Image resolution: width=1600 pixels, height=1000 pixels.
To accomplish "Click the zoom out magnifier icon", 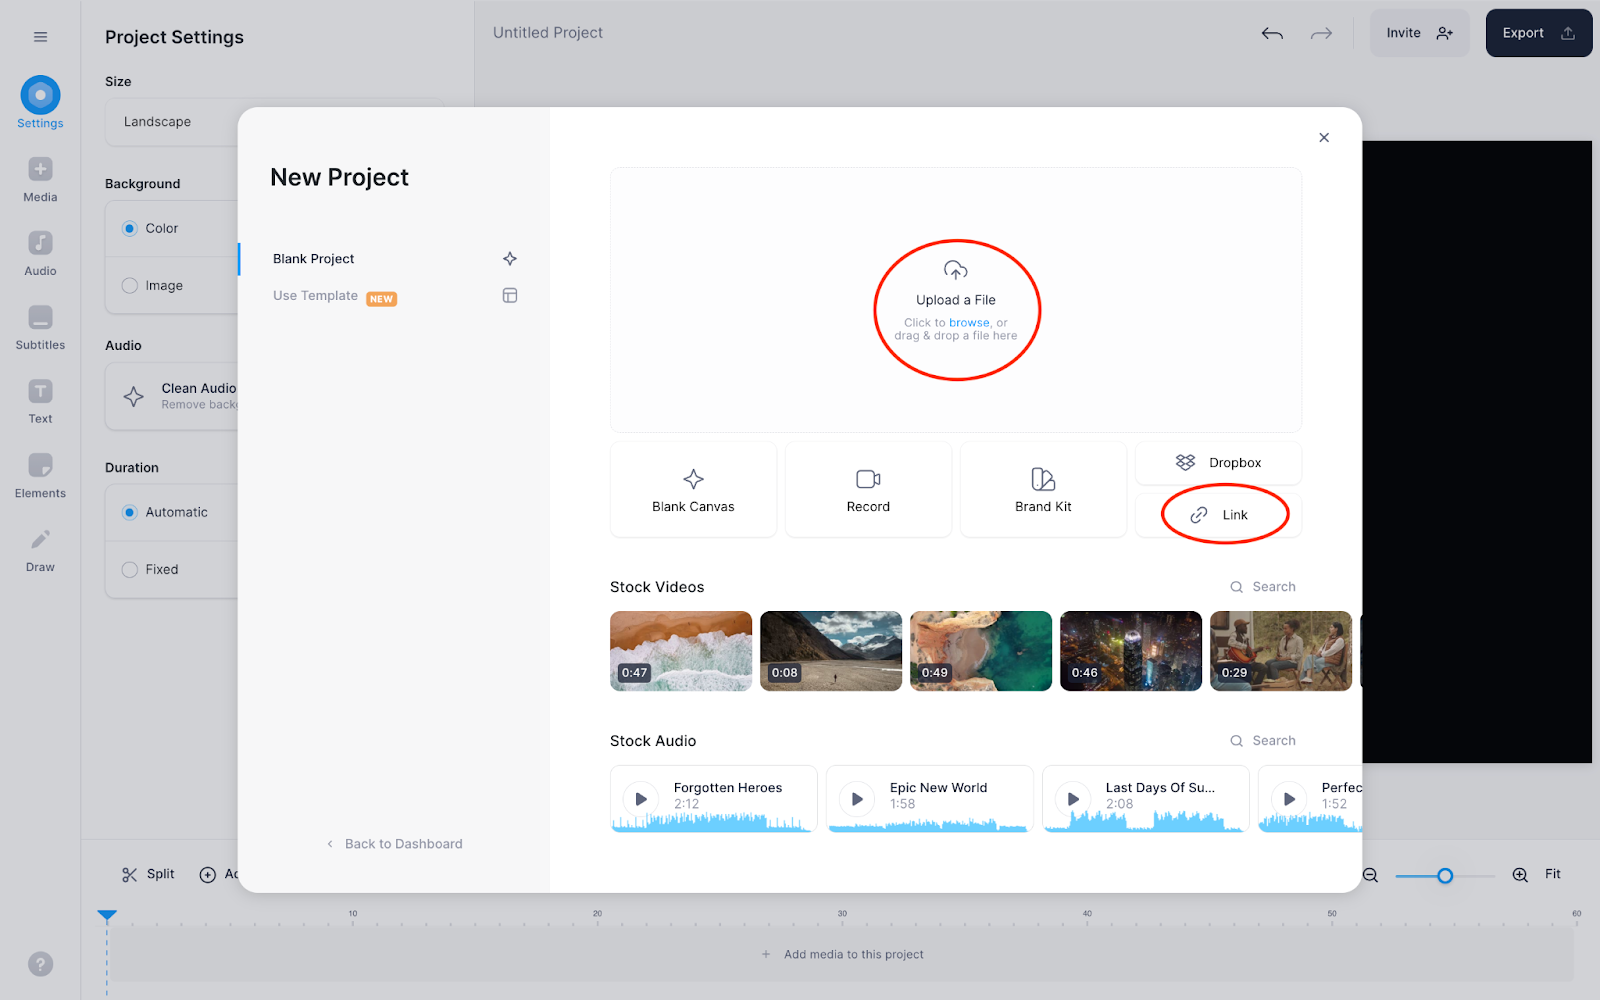I will click(1370, 875).
